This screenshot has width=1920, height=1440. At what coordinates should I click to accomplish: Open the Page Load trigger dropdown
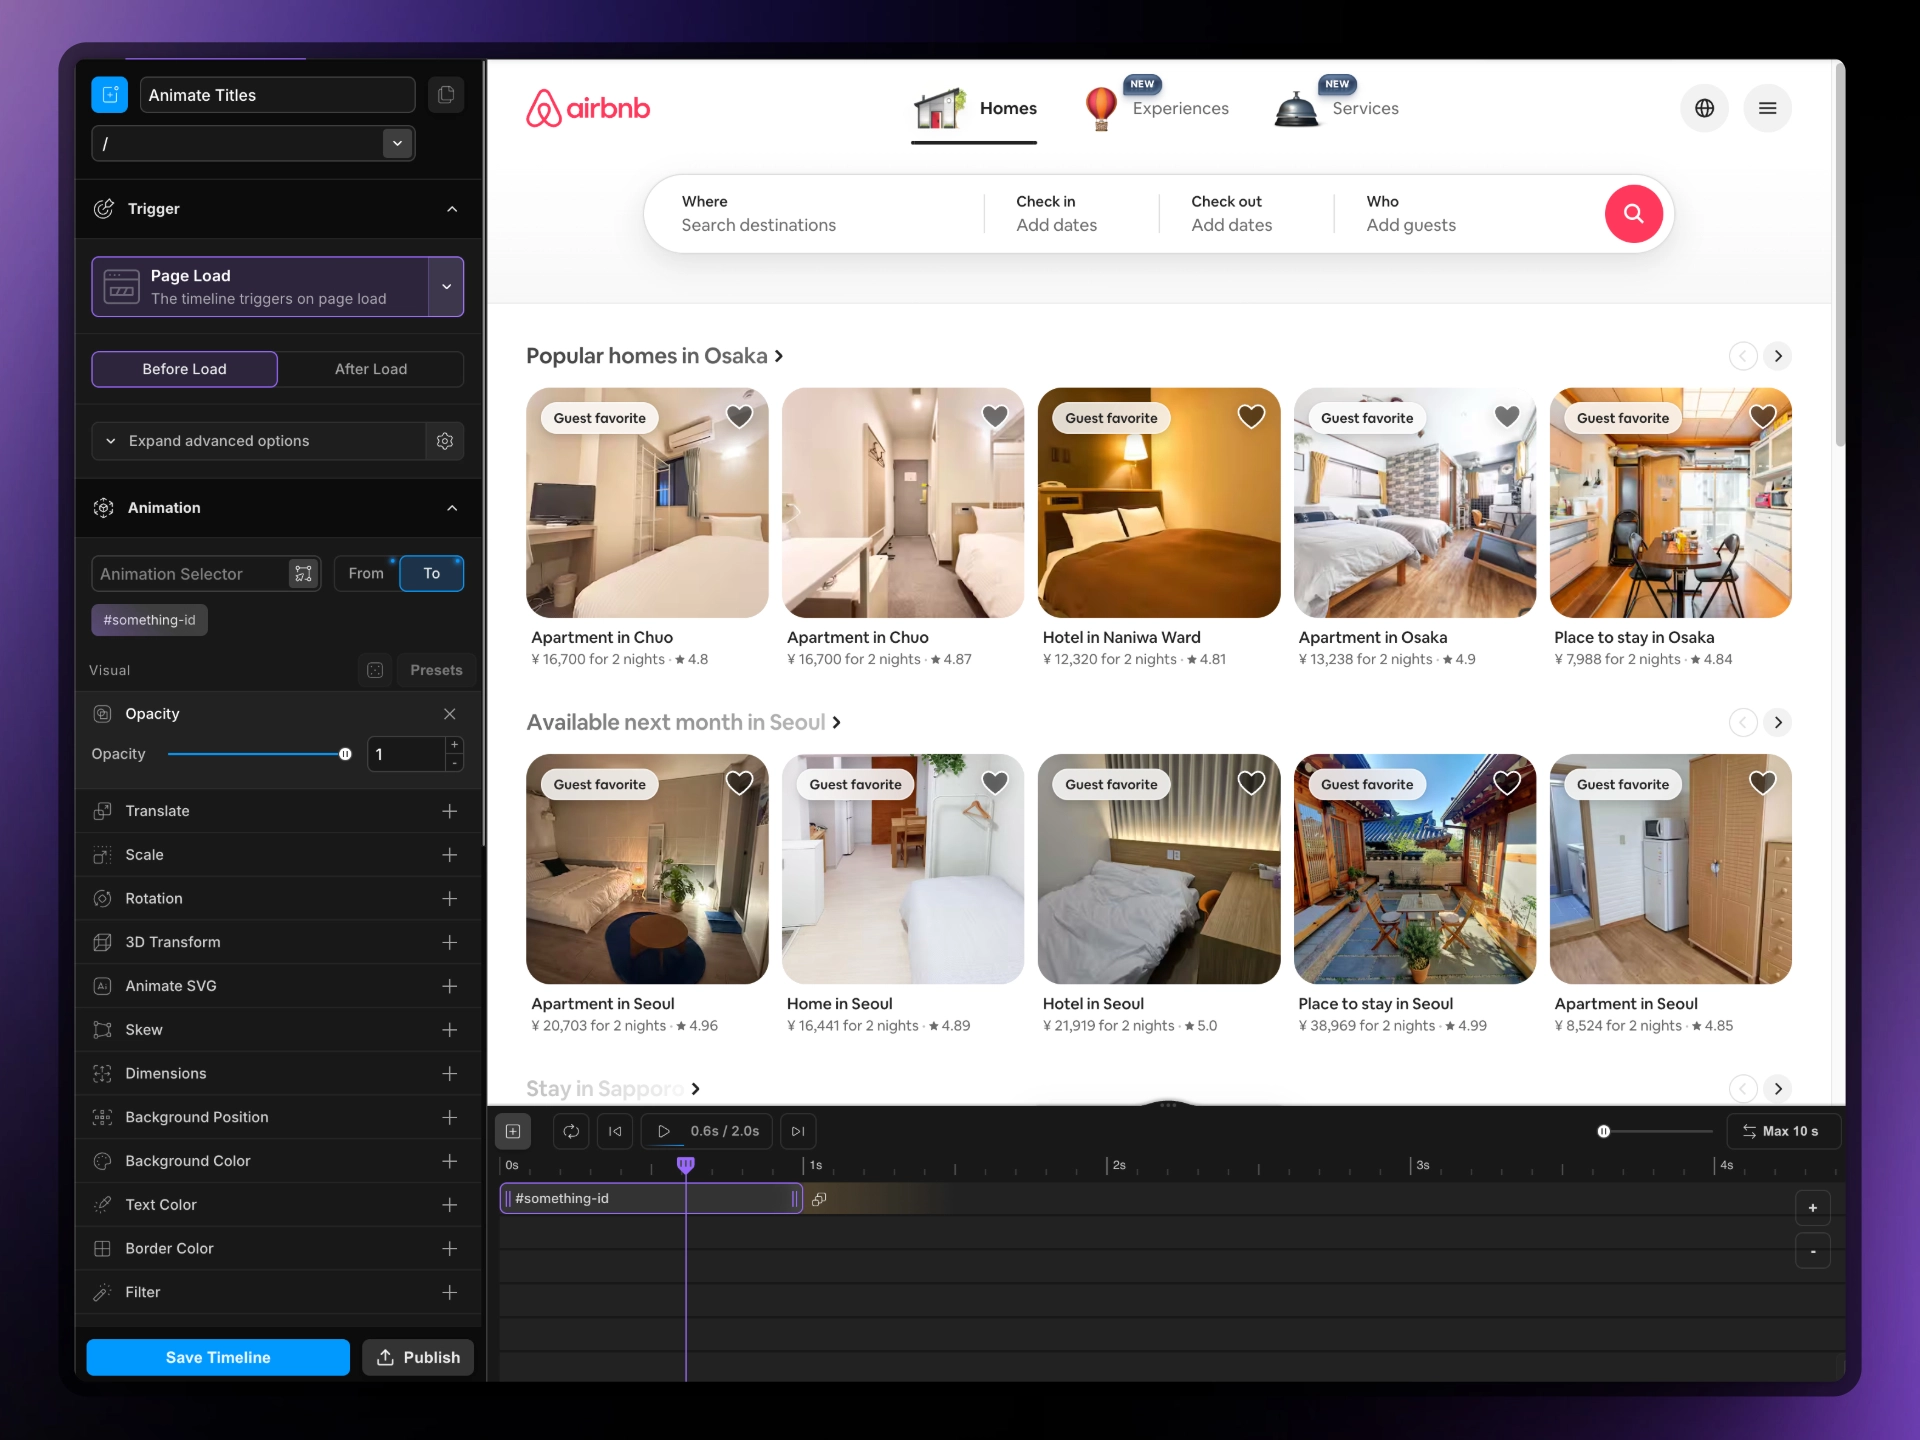446,287
